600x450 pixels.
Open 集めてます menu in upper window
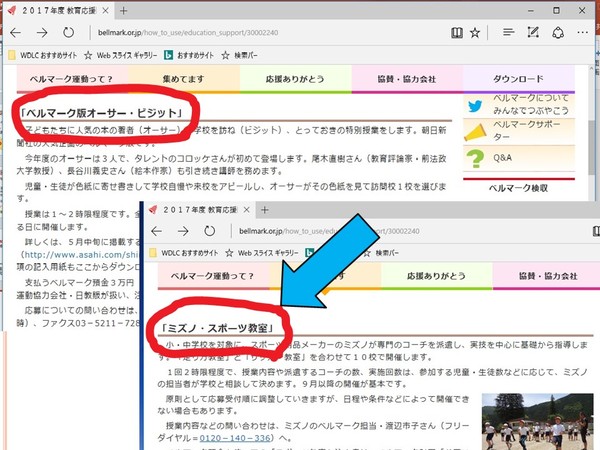click(x=184, y=79)
